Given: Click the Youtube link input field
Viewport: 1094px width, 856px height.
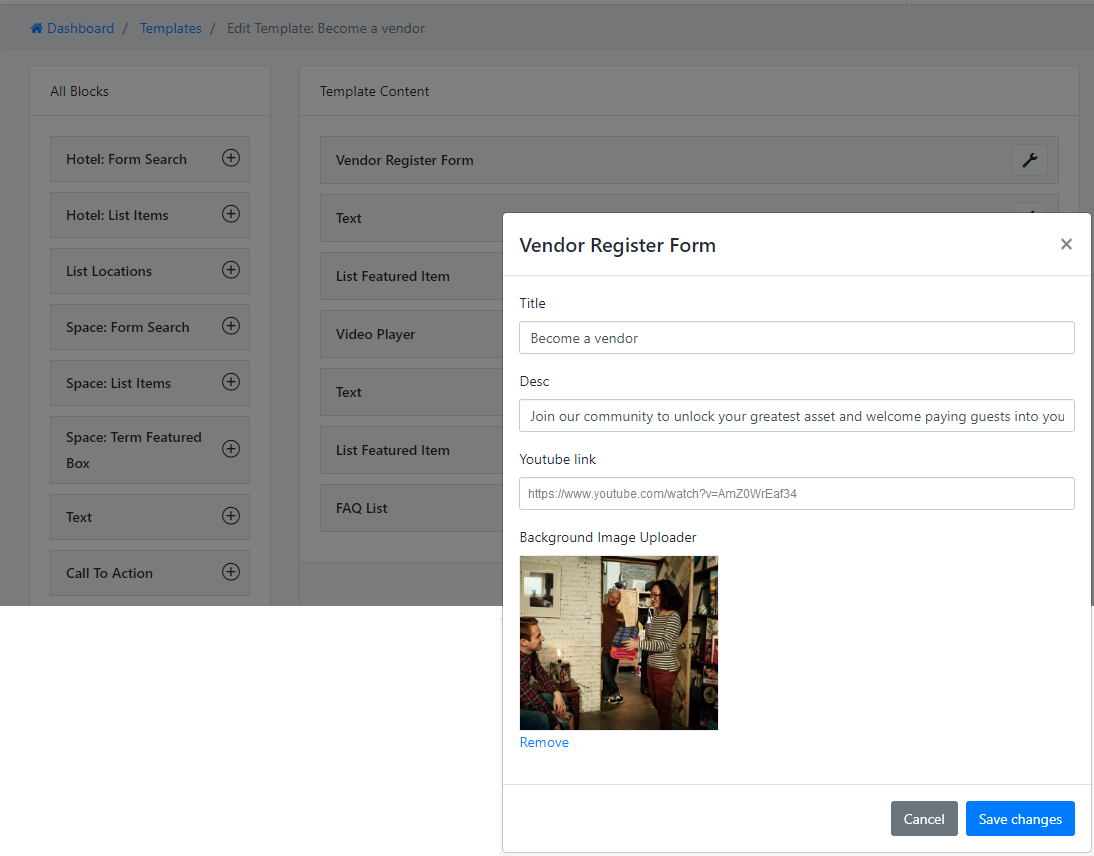Looking at the screenshot, I should pyautogui.click(x=796, y=493).
